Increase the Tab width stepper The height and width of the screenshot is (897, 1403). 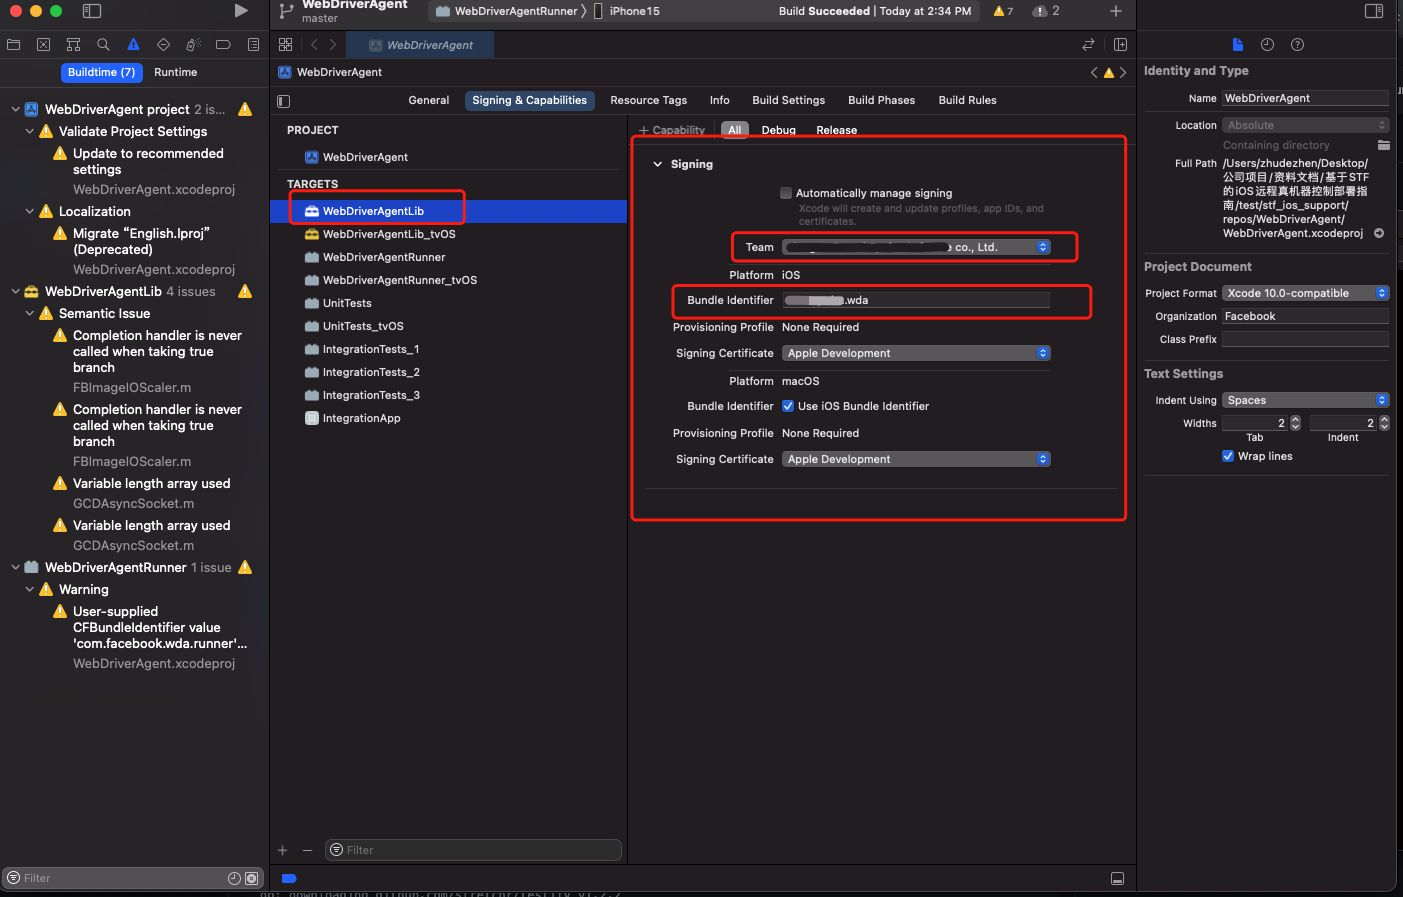click(x=1295, y=419)
